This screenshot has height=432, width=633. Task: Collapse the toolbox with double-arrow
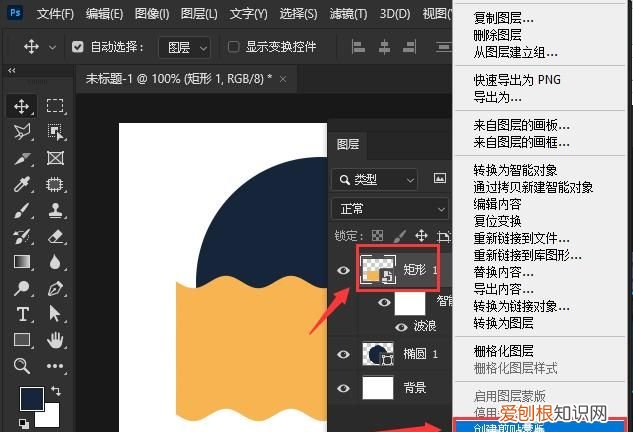click(x=12, y=70)
